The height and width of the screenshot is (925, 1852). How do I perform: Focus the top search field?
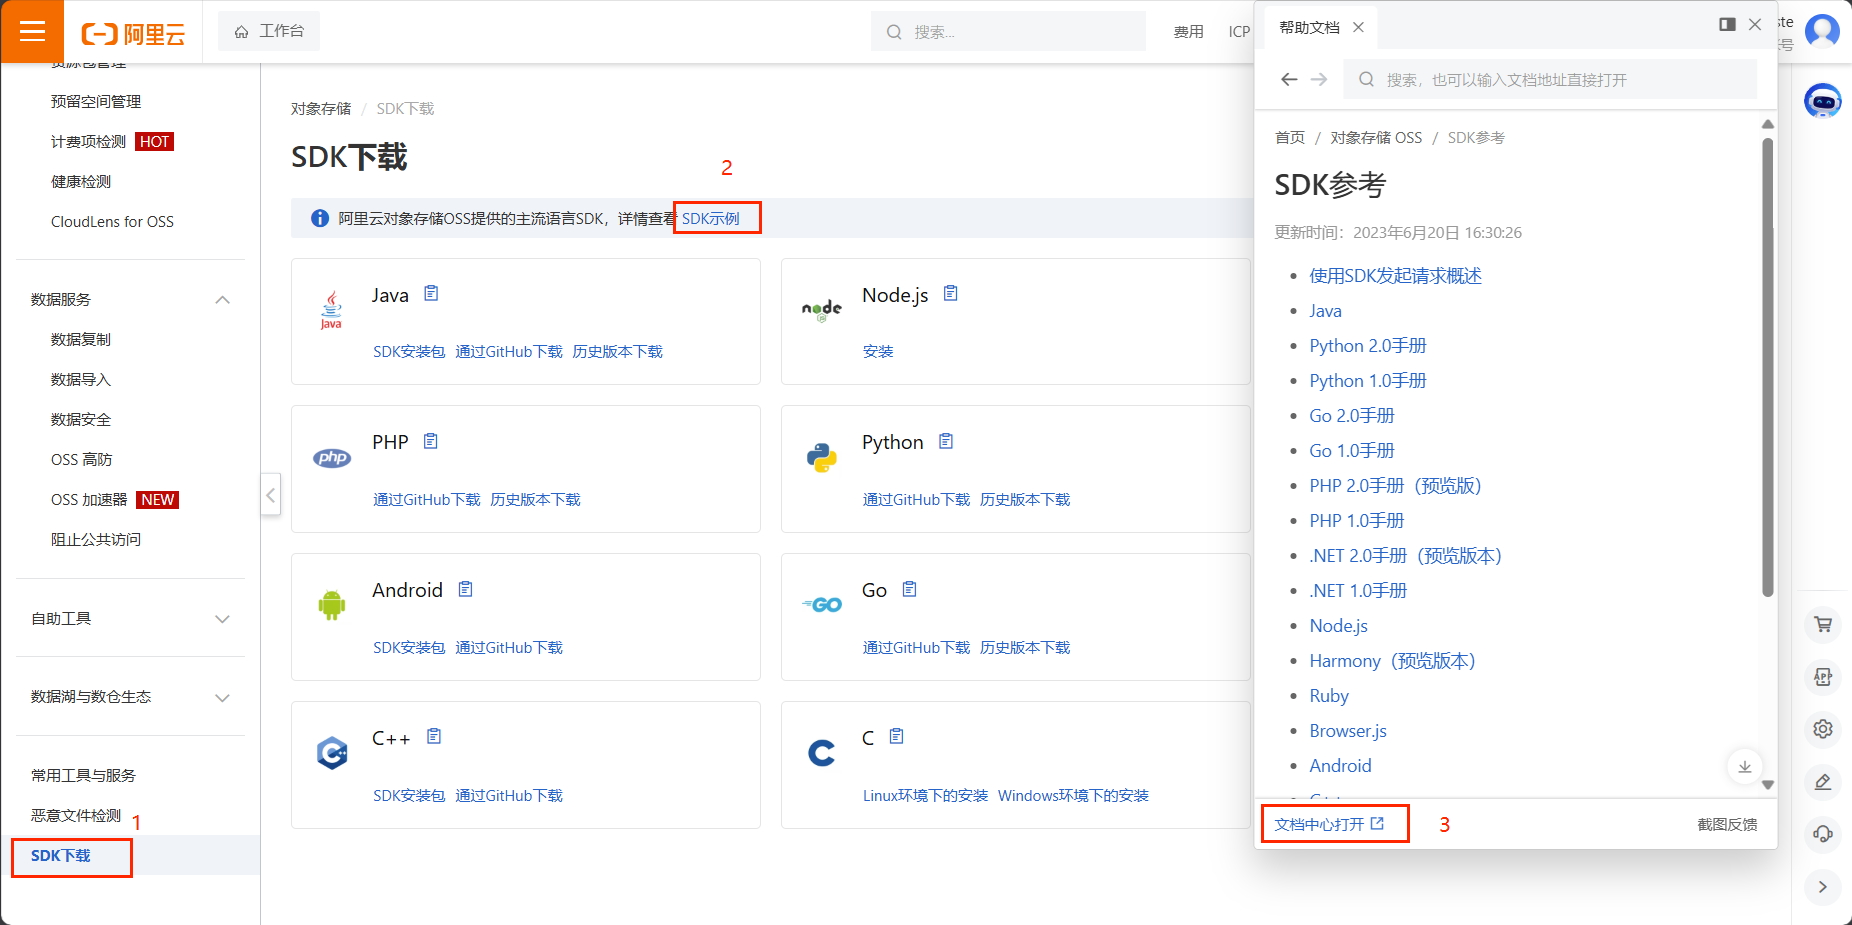click(1008, 31)
